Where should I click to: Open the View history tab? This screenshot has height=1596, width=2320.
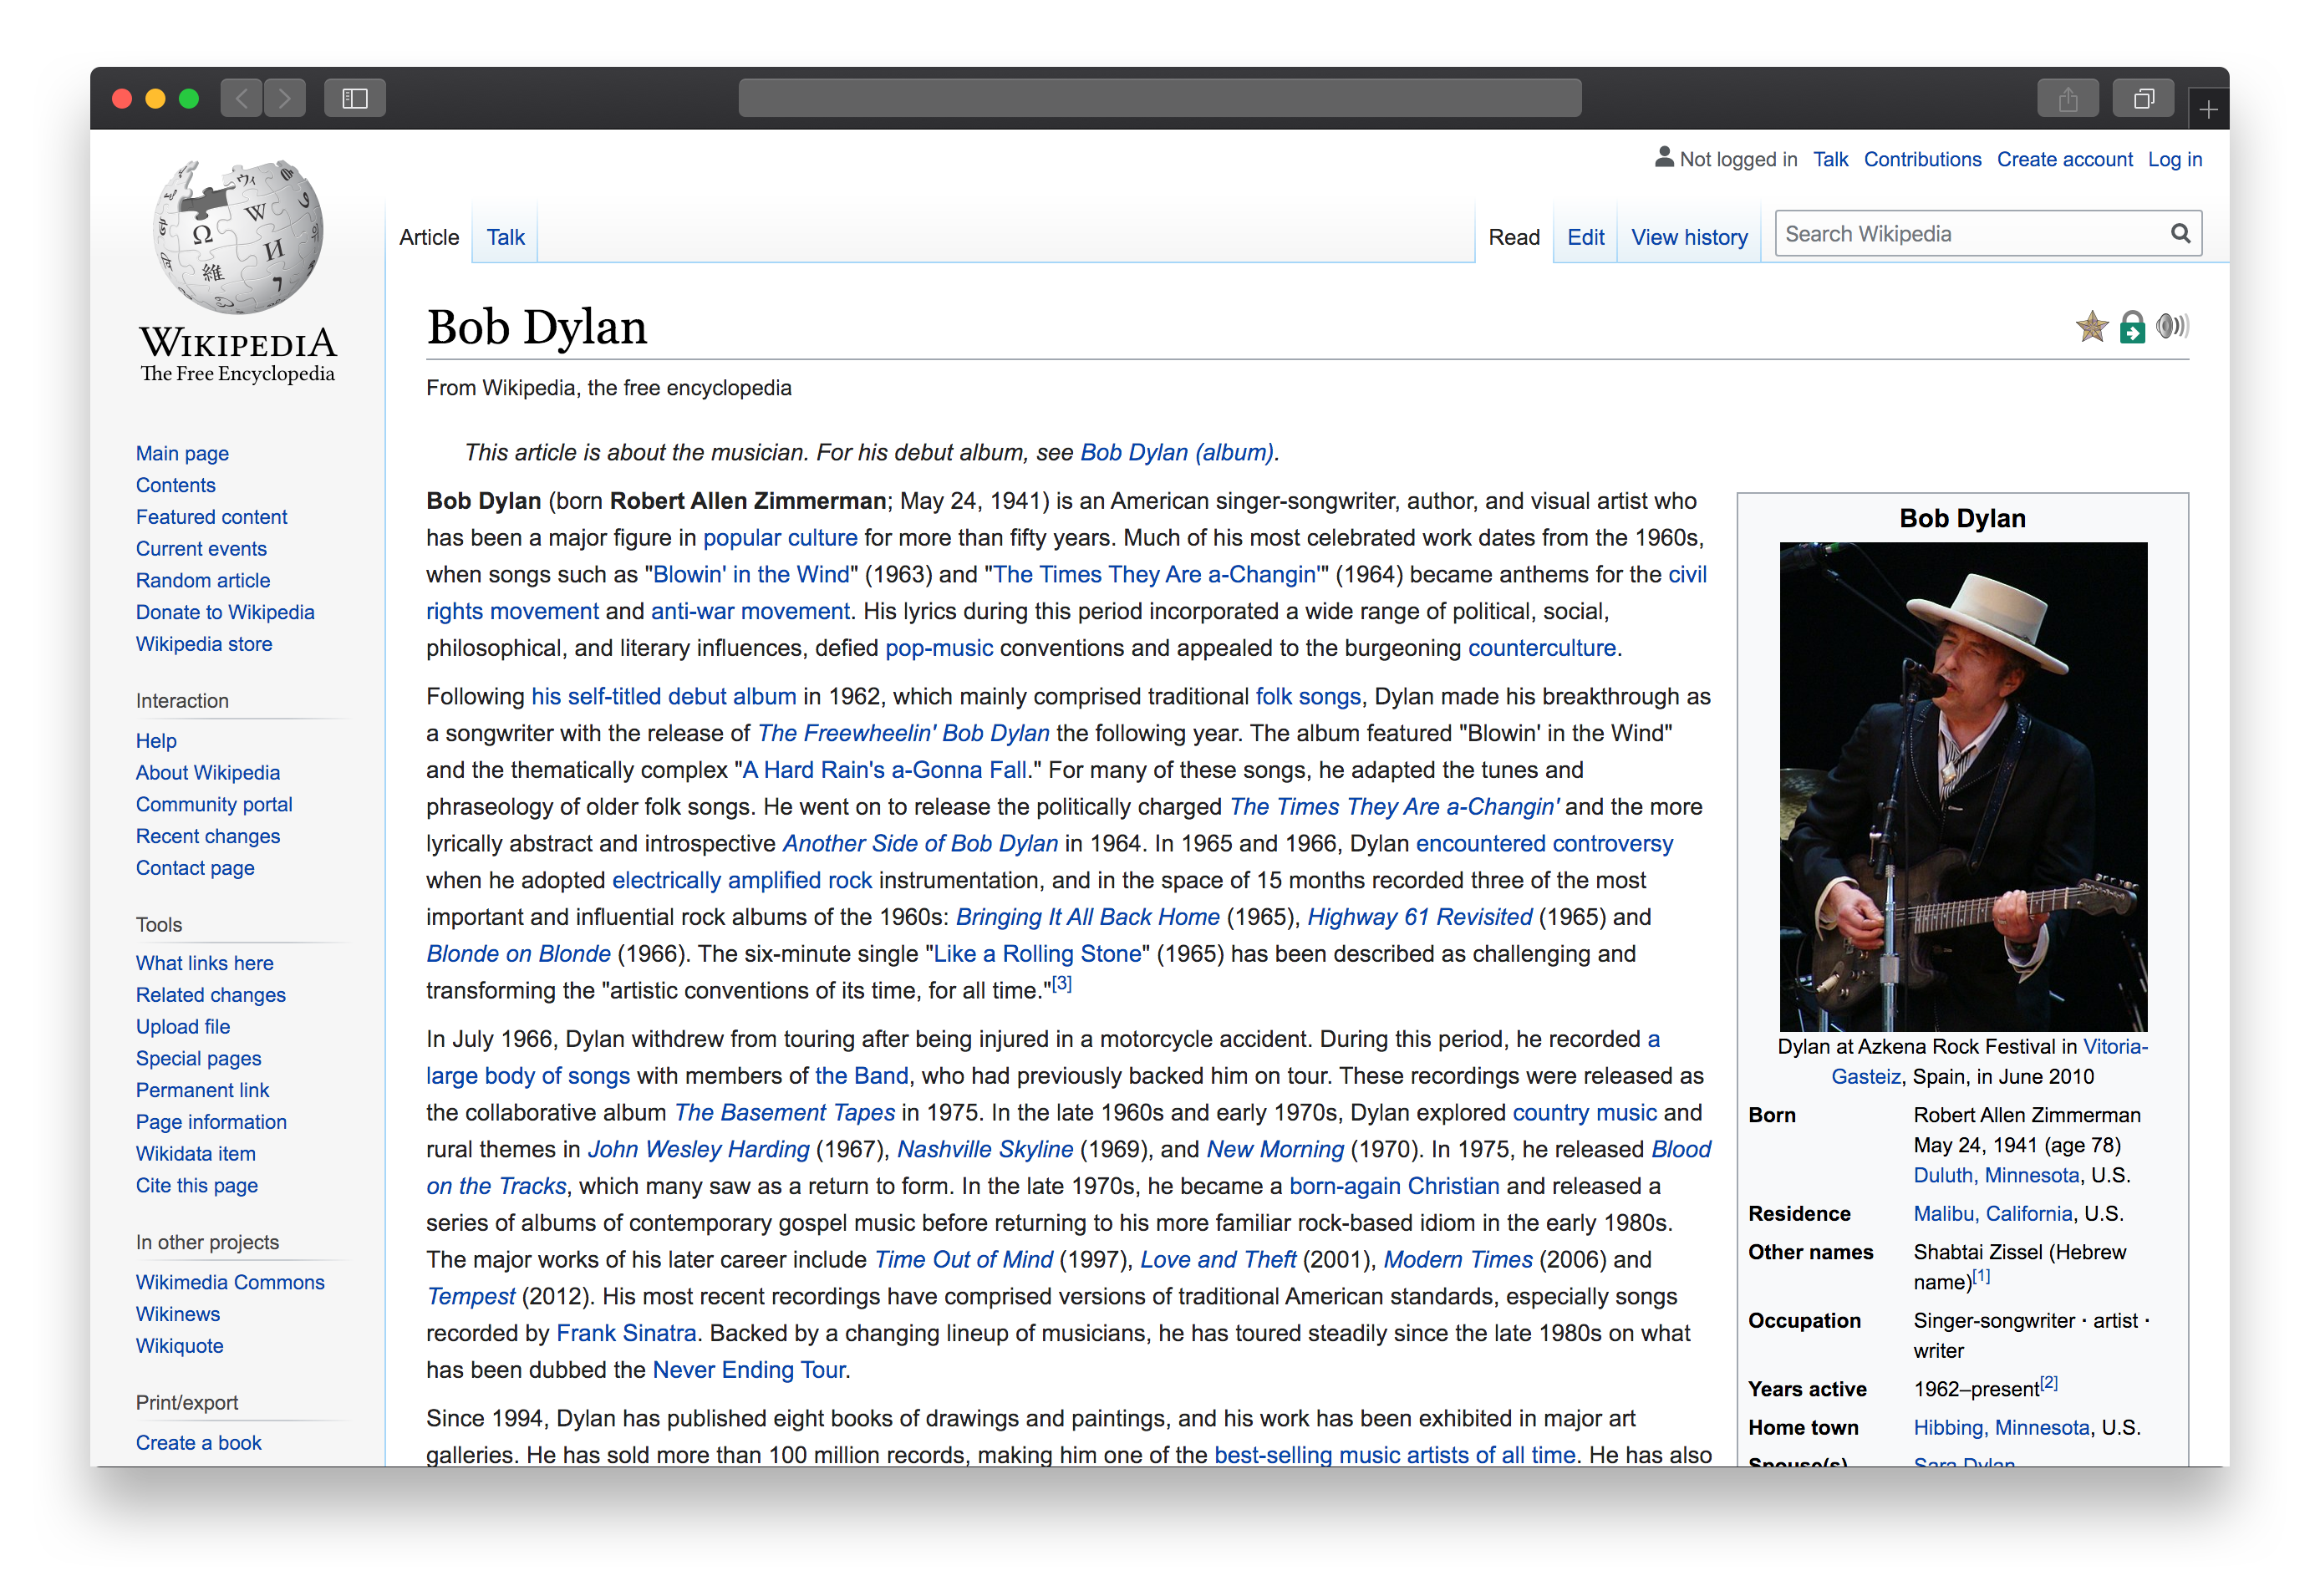1690,237
